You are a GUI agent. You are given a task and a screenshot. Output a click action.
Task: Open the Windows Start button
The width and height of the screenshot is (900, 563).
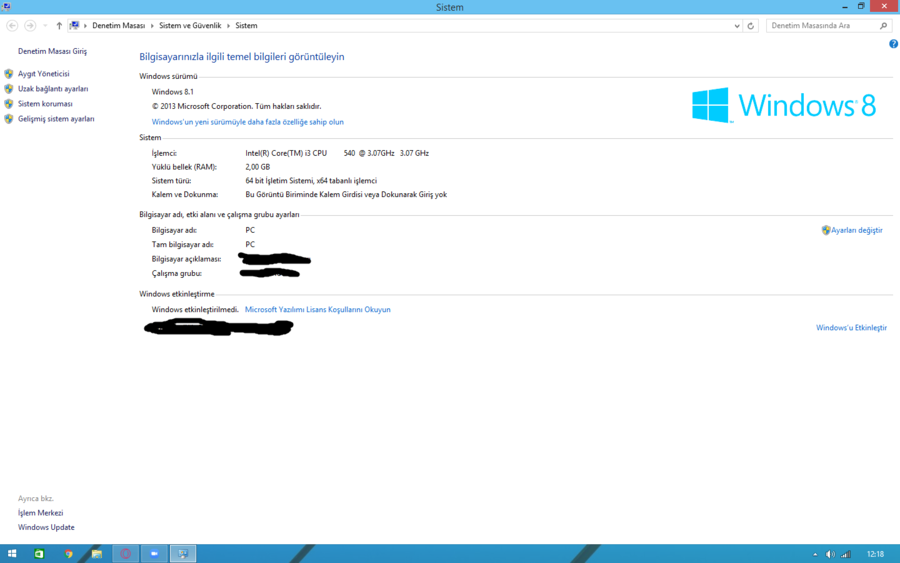[x=12, y=554]
